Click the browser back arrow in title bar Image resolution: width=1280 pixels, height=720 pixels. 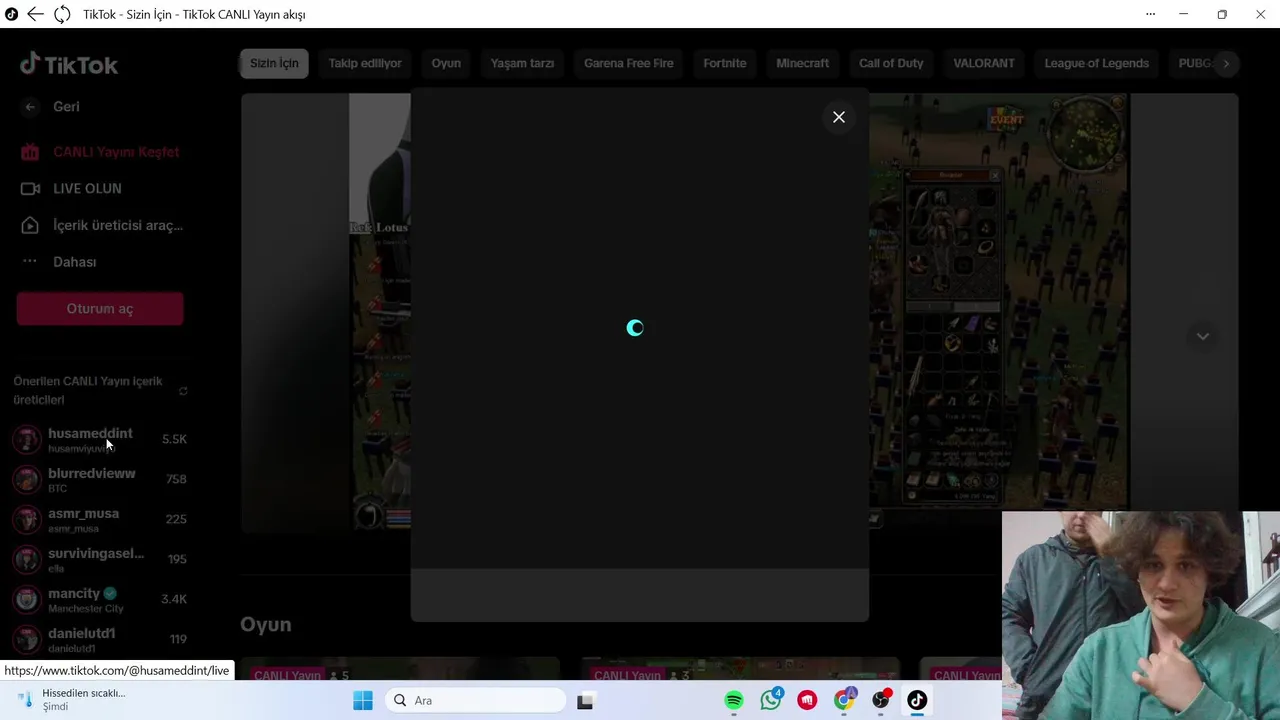pos(35,14)
